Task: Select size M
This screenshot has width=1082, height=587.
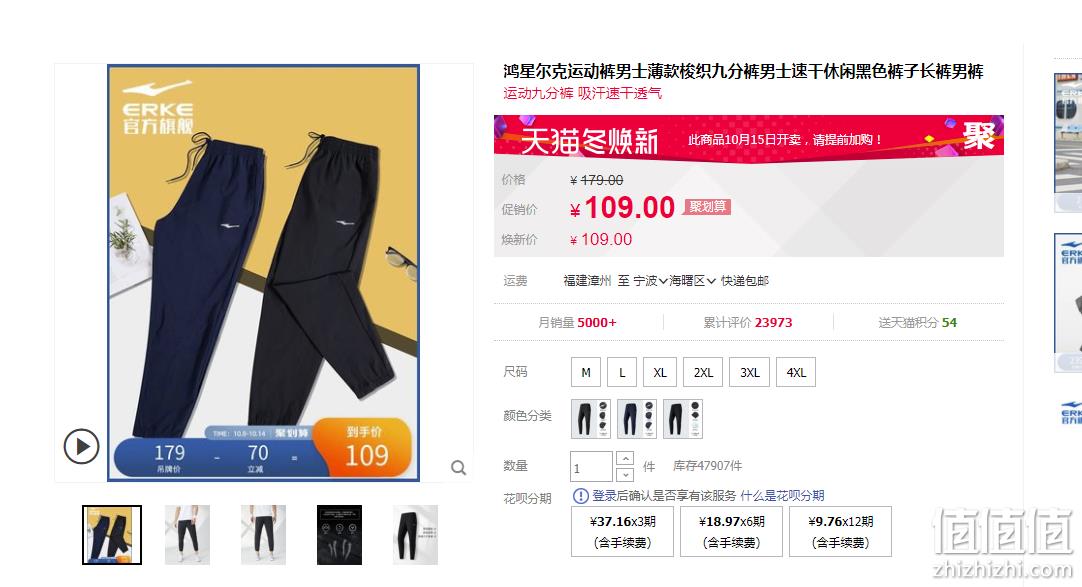Action: pyautogui.click(x=586, y=372)
